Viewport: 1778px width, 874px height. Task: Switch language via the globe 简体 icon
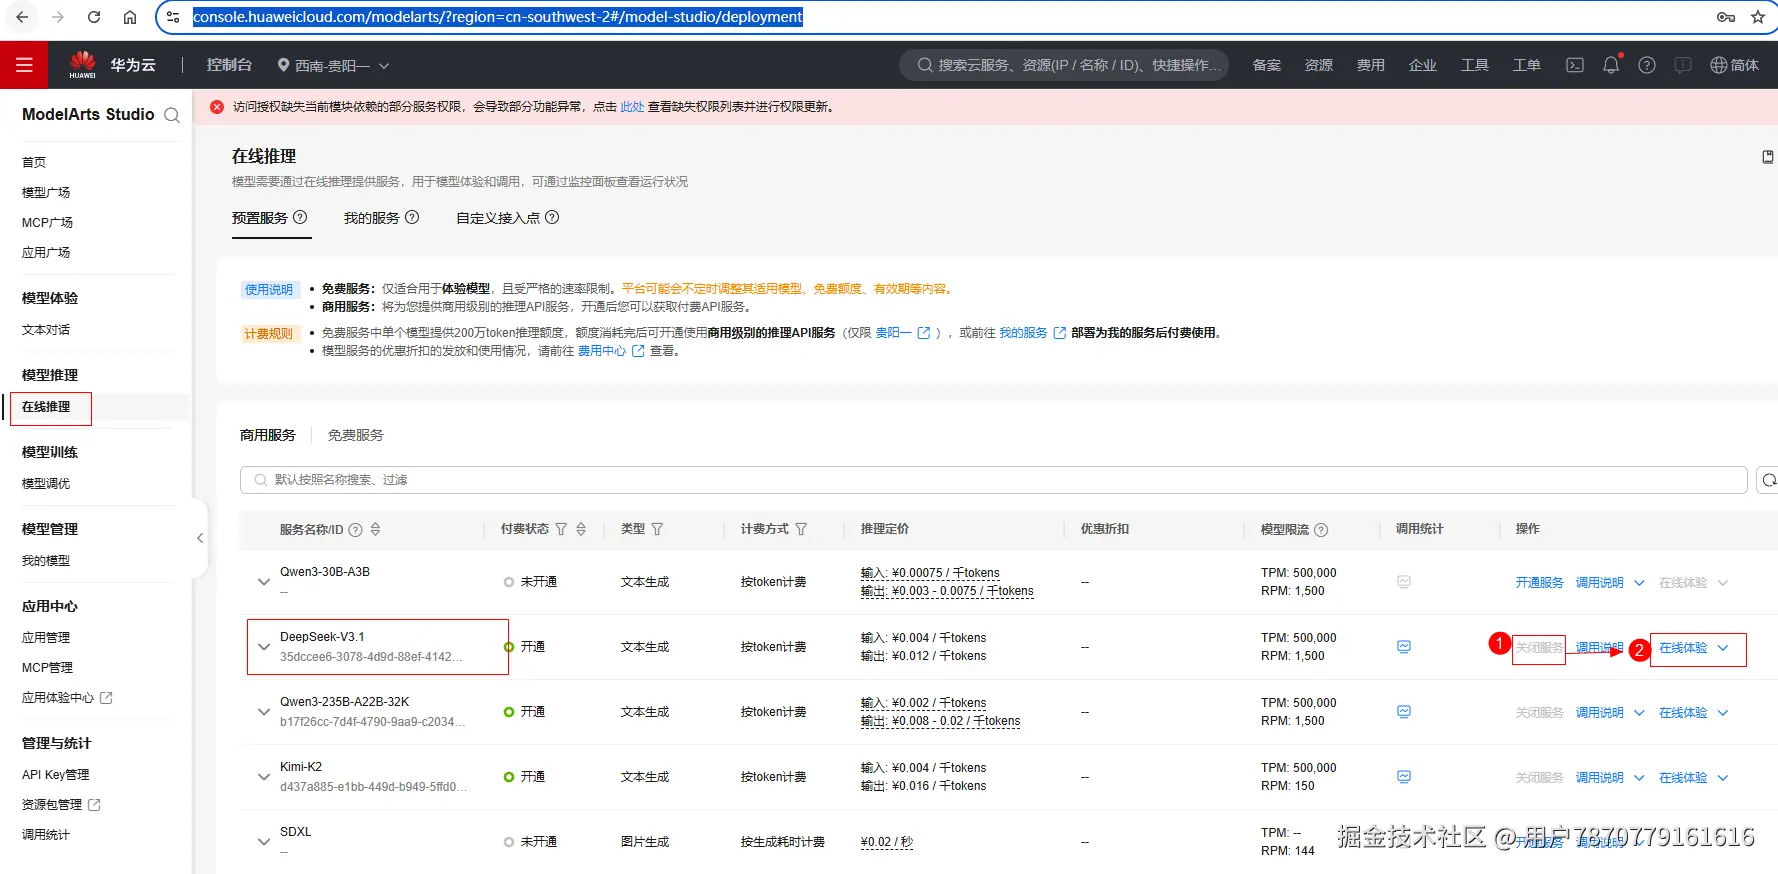[x=1734, y=65]
